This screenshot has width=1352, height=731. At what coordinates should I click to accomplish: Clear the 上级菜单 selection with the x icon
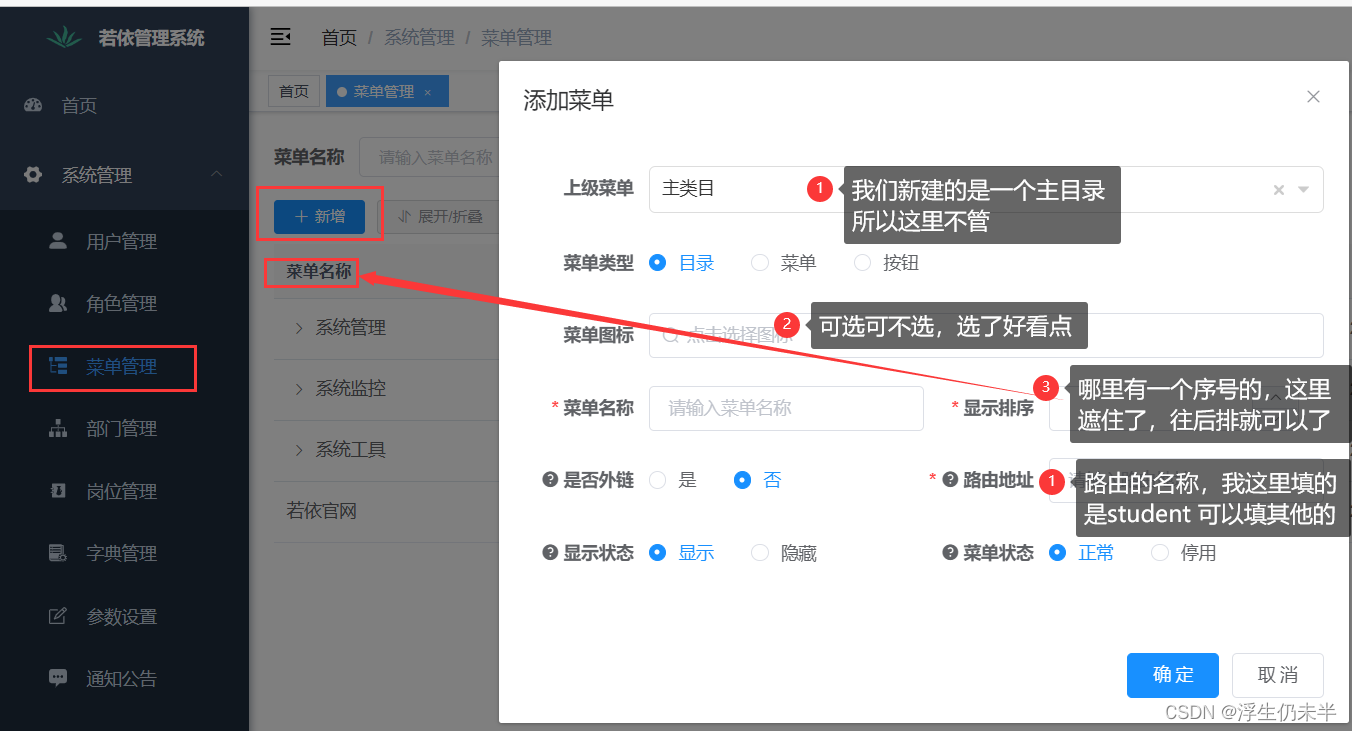[1278, 190]
